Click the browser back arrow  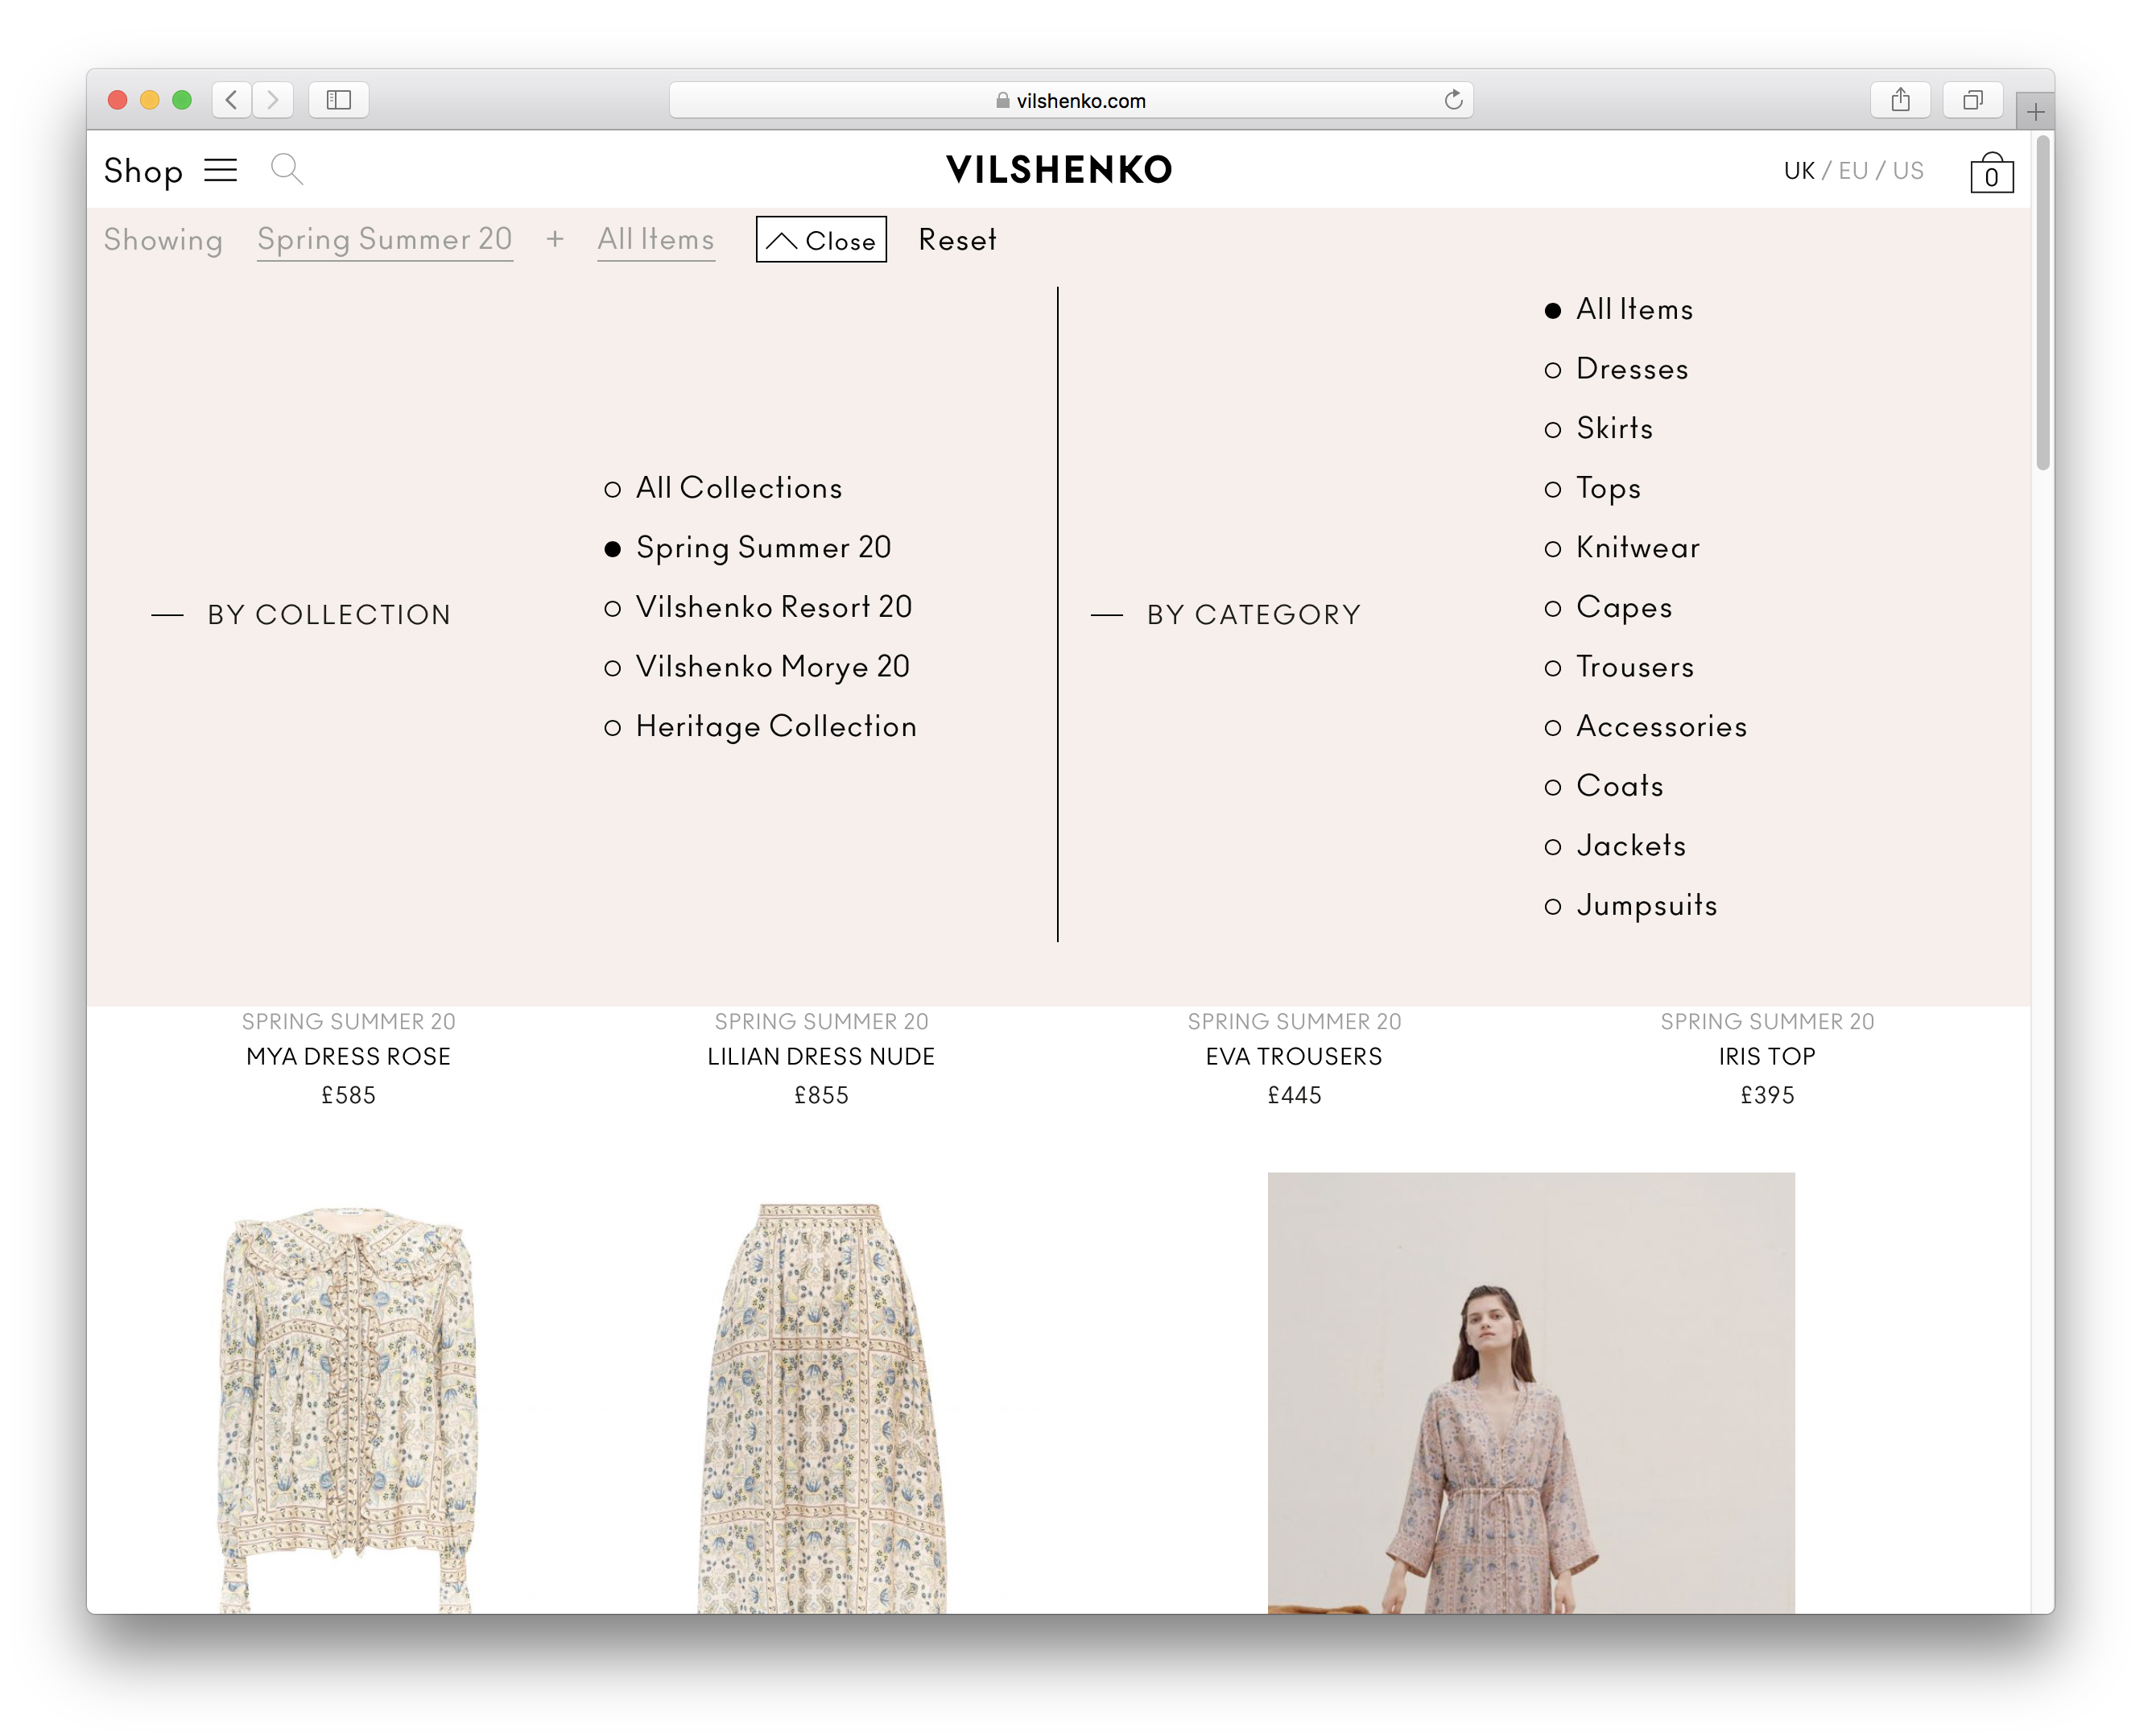point(232,100)
